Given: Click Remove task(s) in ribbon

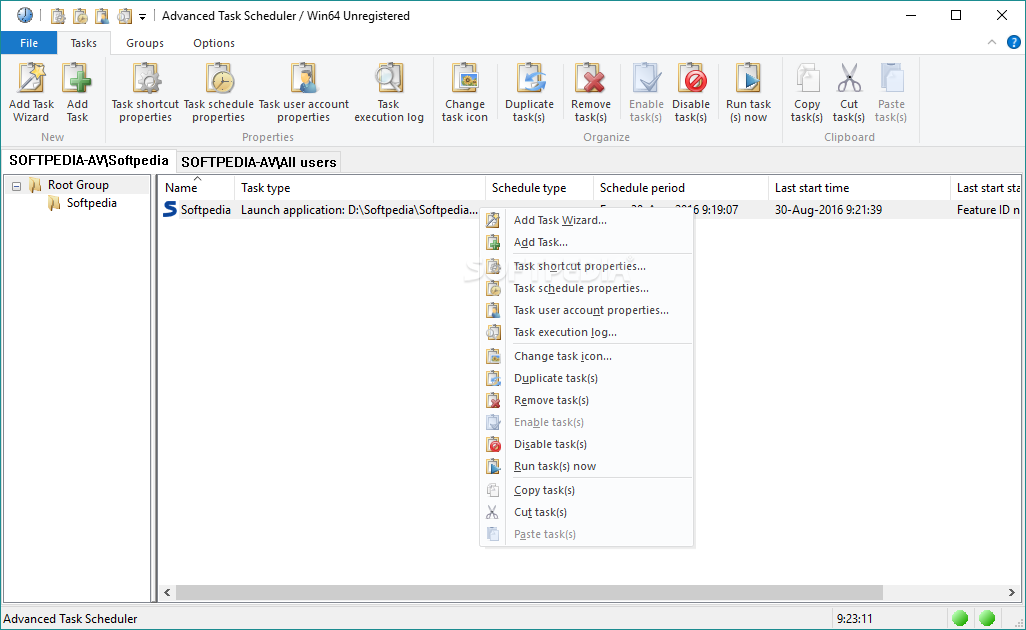Looking at the screenshot, I should point(590,93).
